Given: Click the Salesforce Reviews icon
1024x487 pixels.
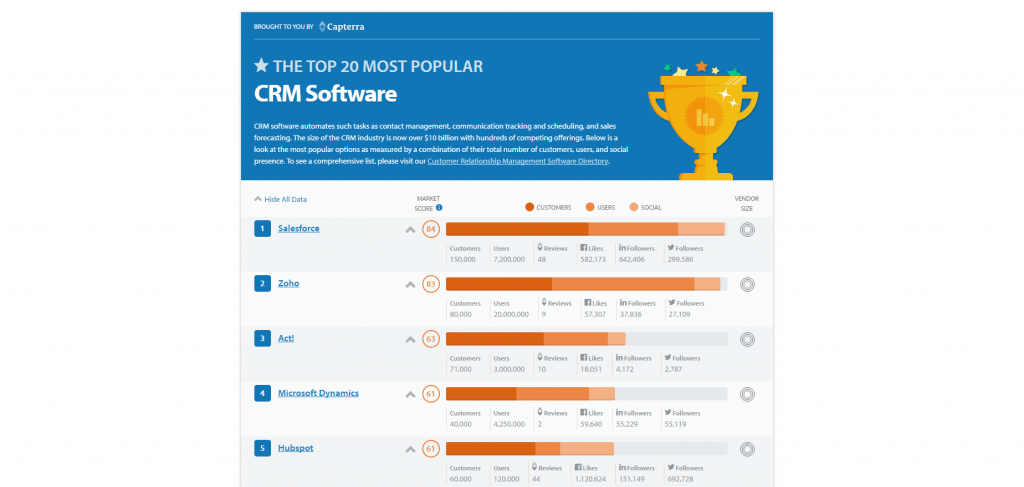Looking at the screenshot, I should [x=540, y=248].
